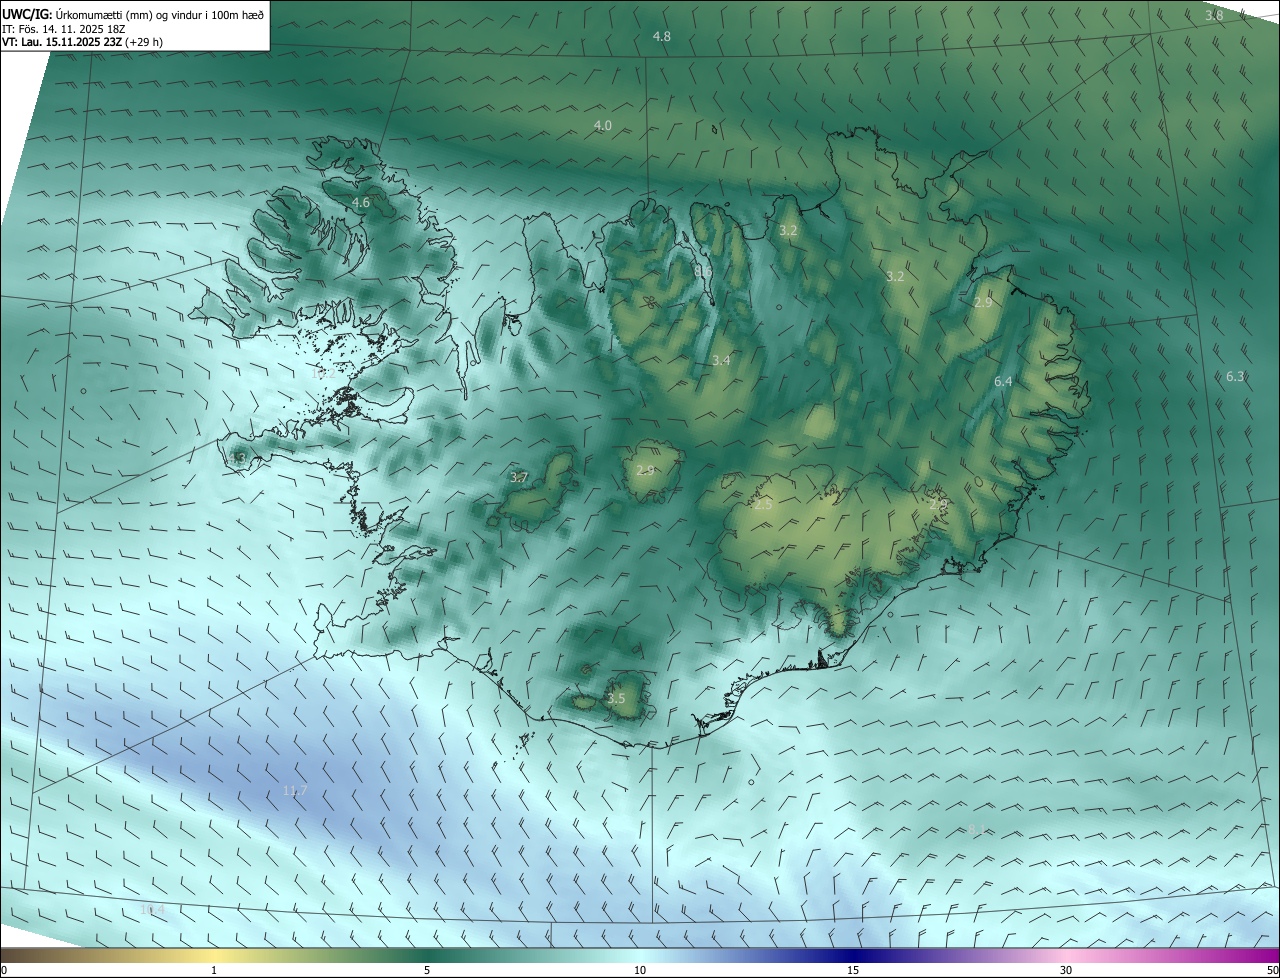The width and height of the screenshot is (1280, 978).
Task: Click the title text "UWC/IG: Úrkomumætti (mm) og vindur í 100m hæð"
Action: [x=133, y=14]
